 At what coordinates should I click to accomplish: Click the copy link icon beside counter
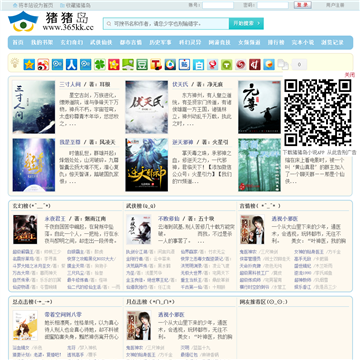click(283, 64)
